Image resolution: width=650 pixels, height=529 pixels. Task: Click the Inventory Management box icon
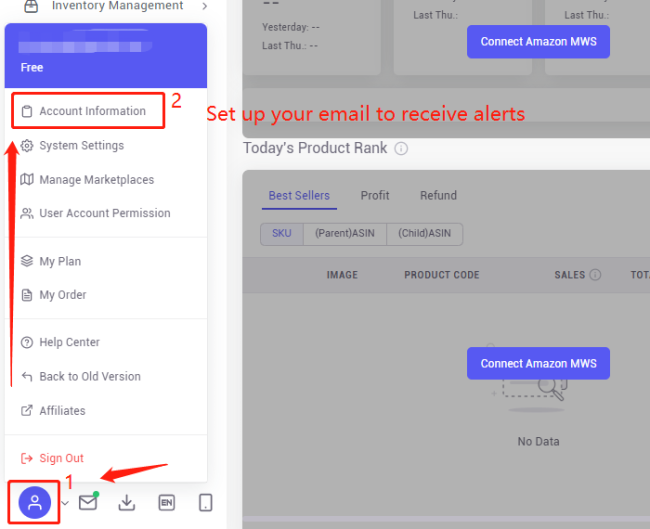(x=31, y=6)
